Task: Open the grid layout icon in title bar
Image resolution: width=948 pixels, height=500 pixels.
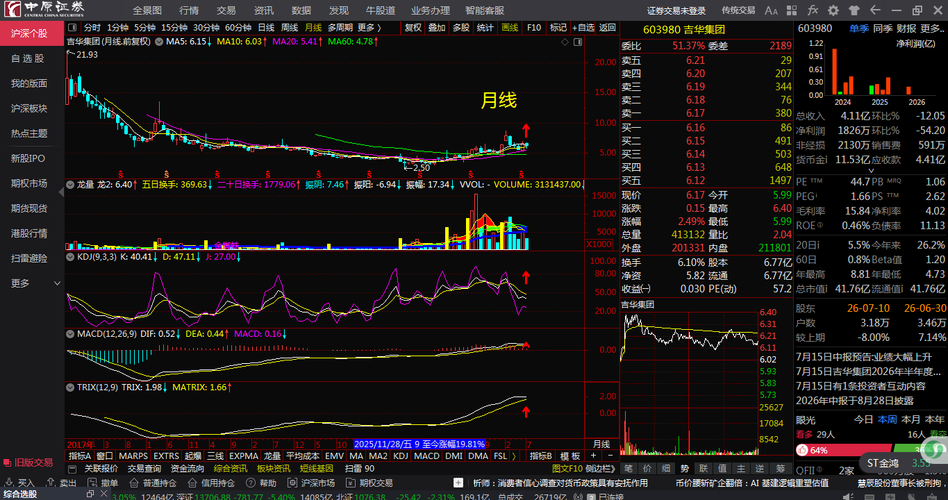Action: (x=792, y=10)
